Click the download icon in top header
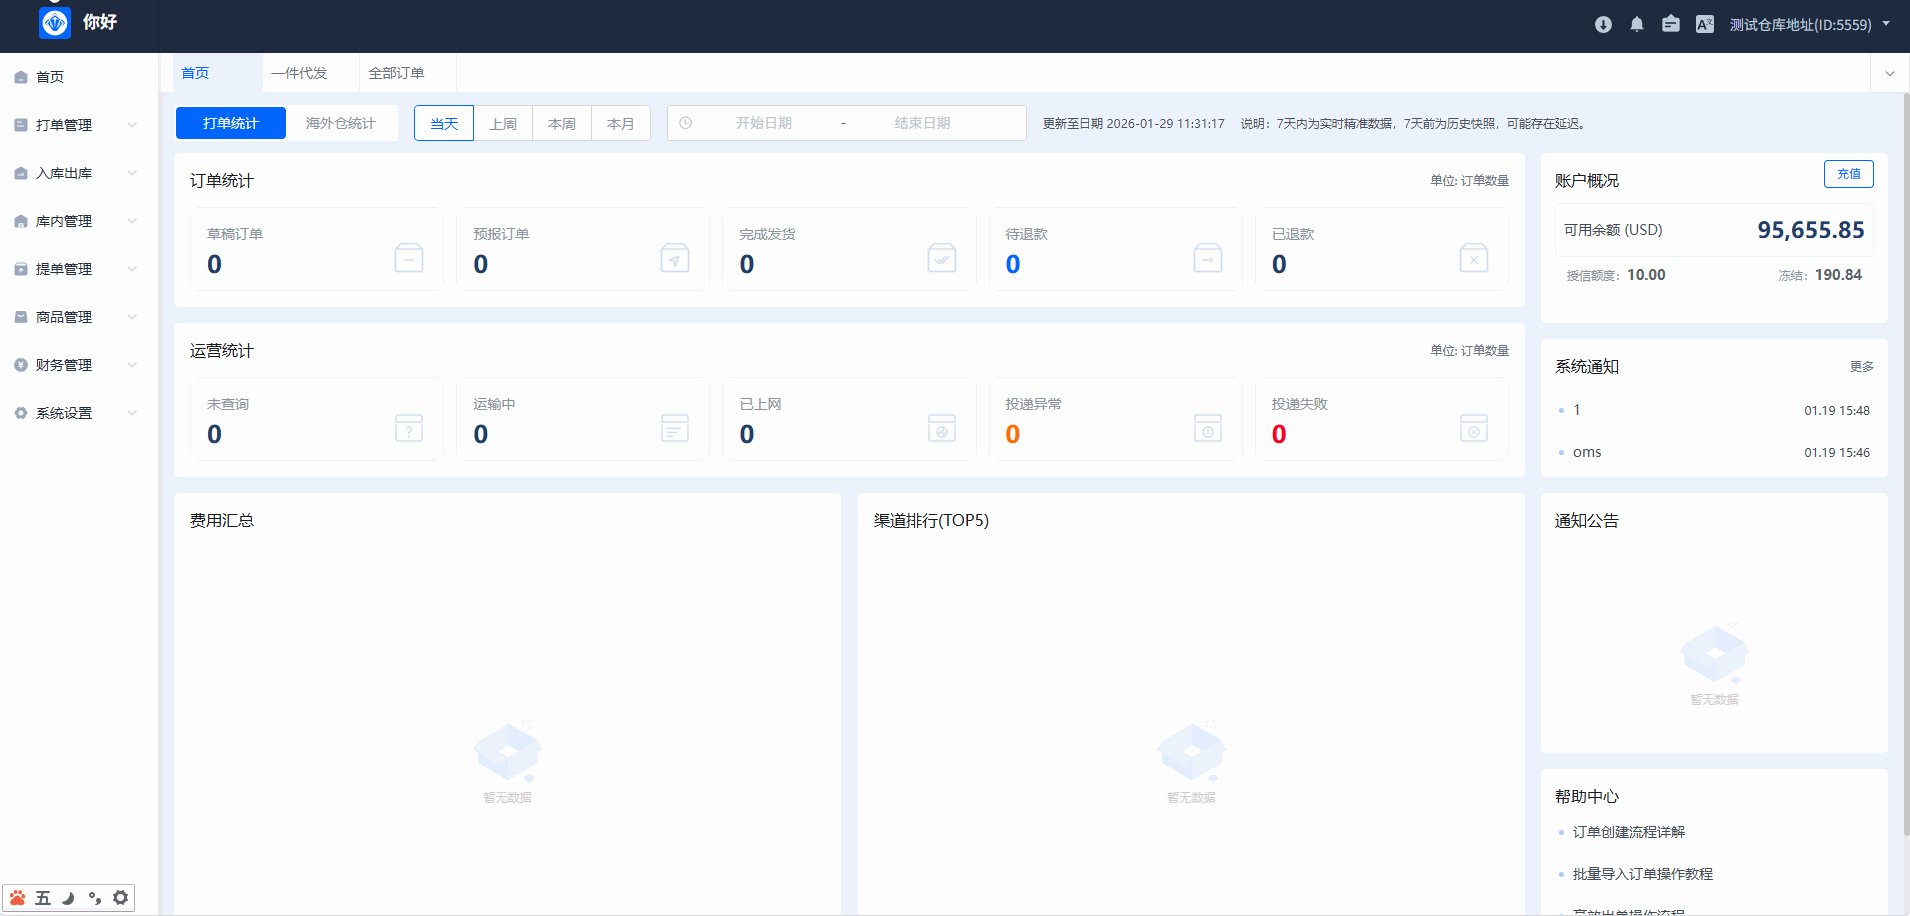 pyautogui.click(x=1603, y=25)
